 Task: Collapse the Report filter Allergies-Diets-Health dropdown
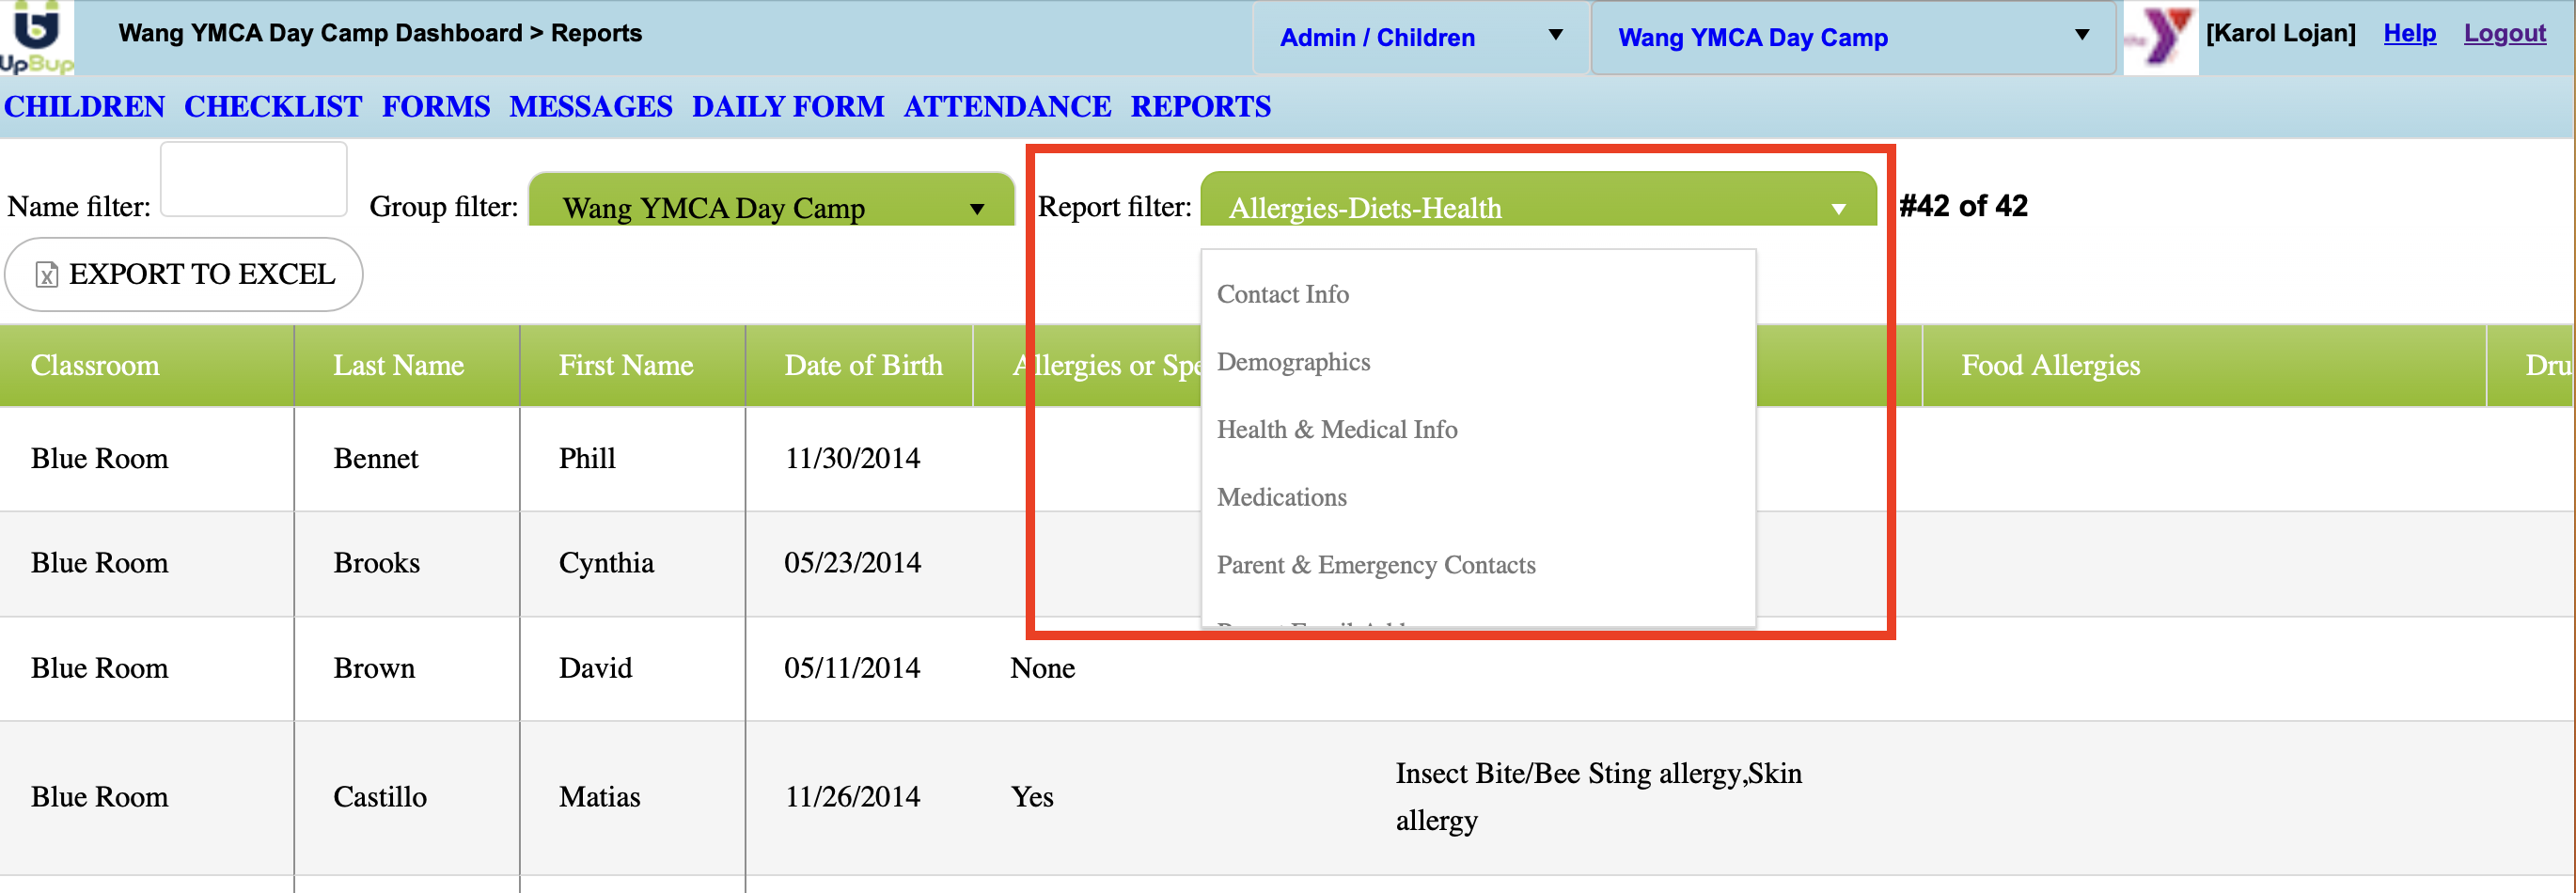click(x=1538, y=200)
